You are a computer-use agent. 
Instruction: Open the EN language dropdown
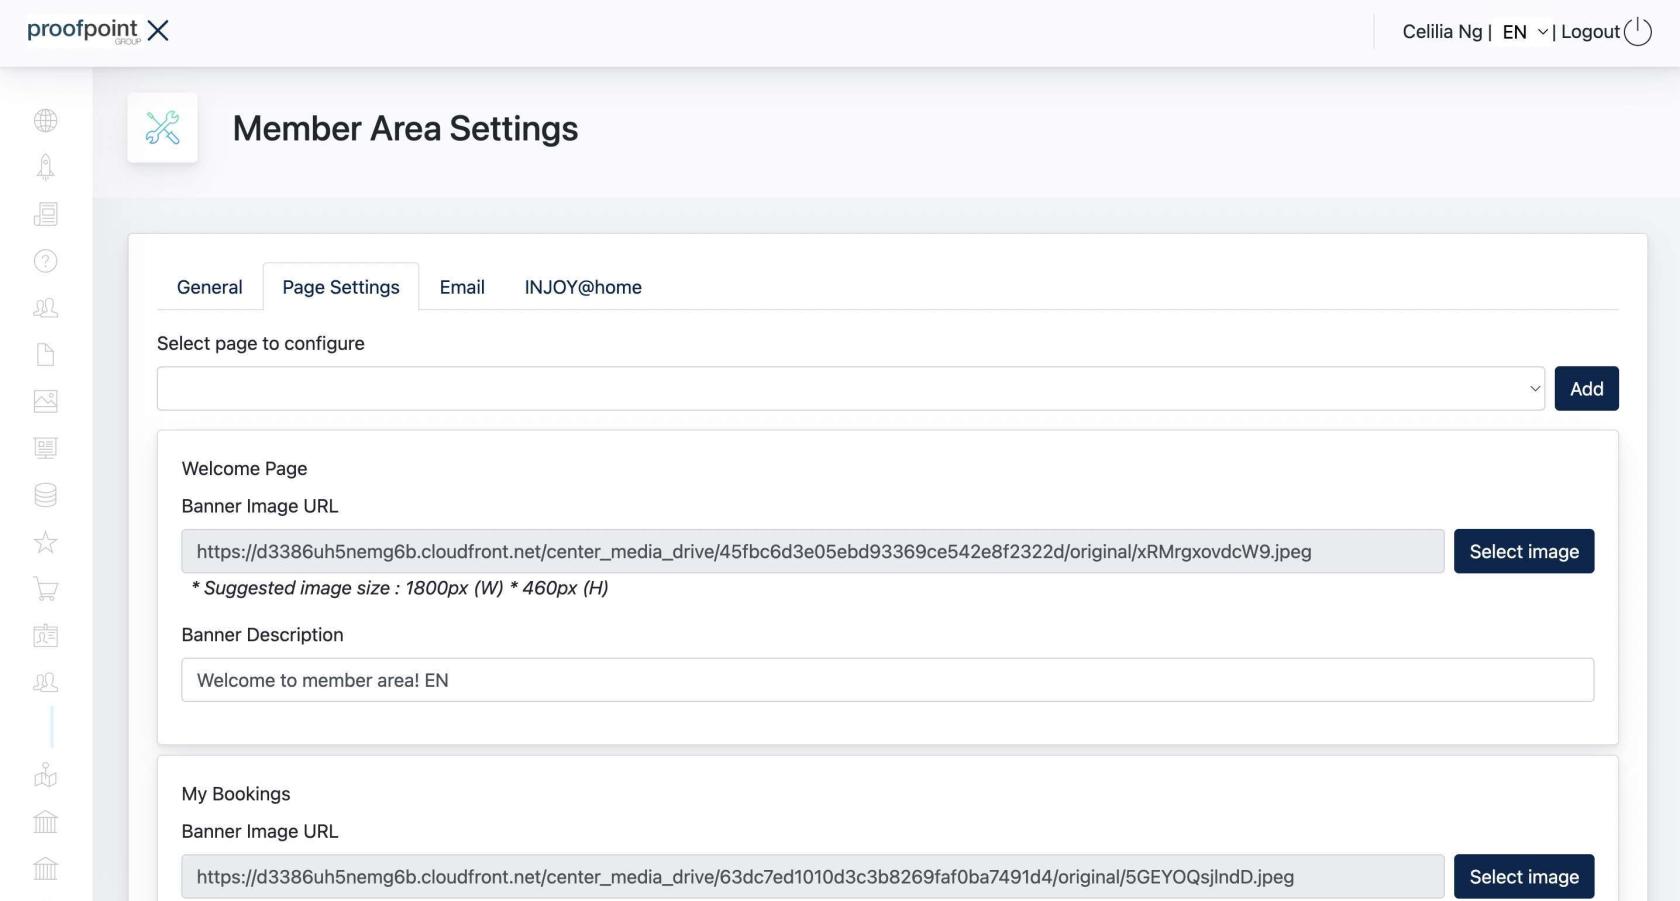coord(1525,32)
